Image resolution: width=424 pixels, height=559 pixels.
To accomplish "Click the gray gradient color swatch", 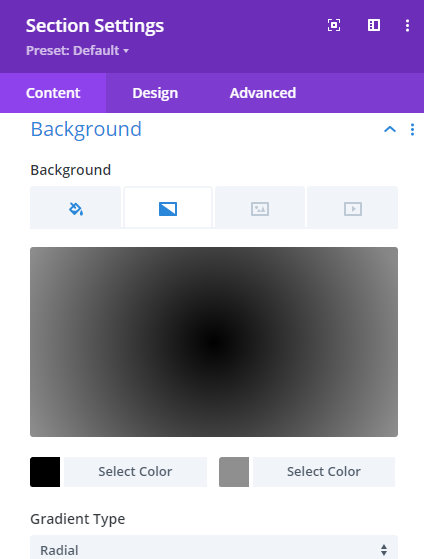I will pyautogui.click(x=234, y=472).
